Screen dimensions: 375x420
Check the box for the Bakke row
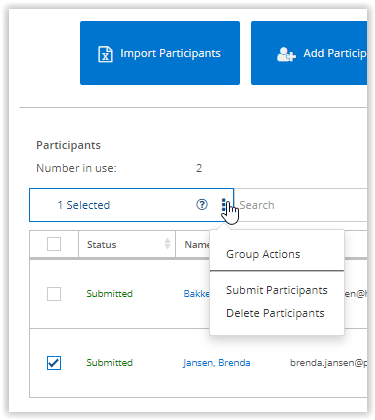pos(54,294)
